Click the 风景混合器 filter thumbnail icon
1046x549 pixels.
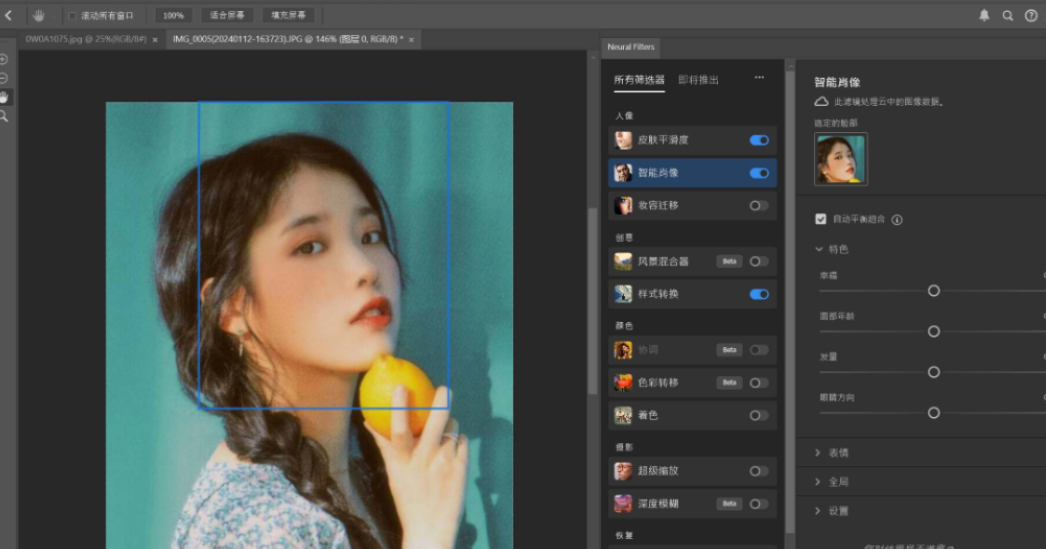tap(623, 261)
